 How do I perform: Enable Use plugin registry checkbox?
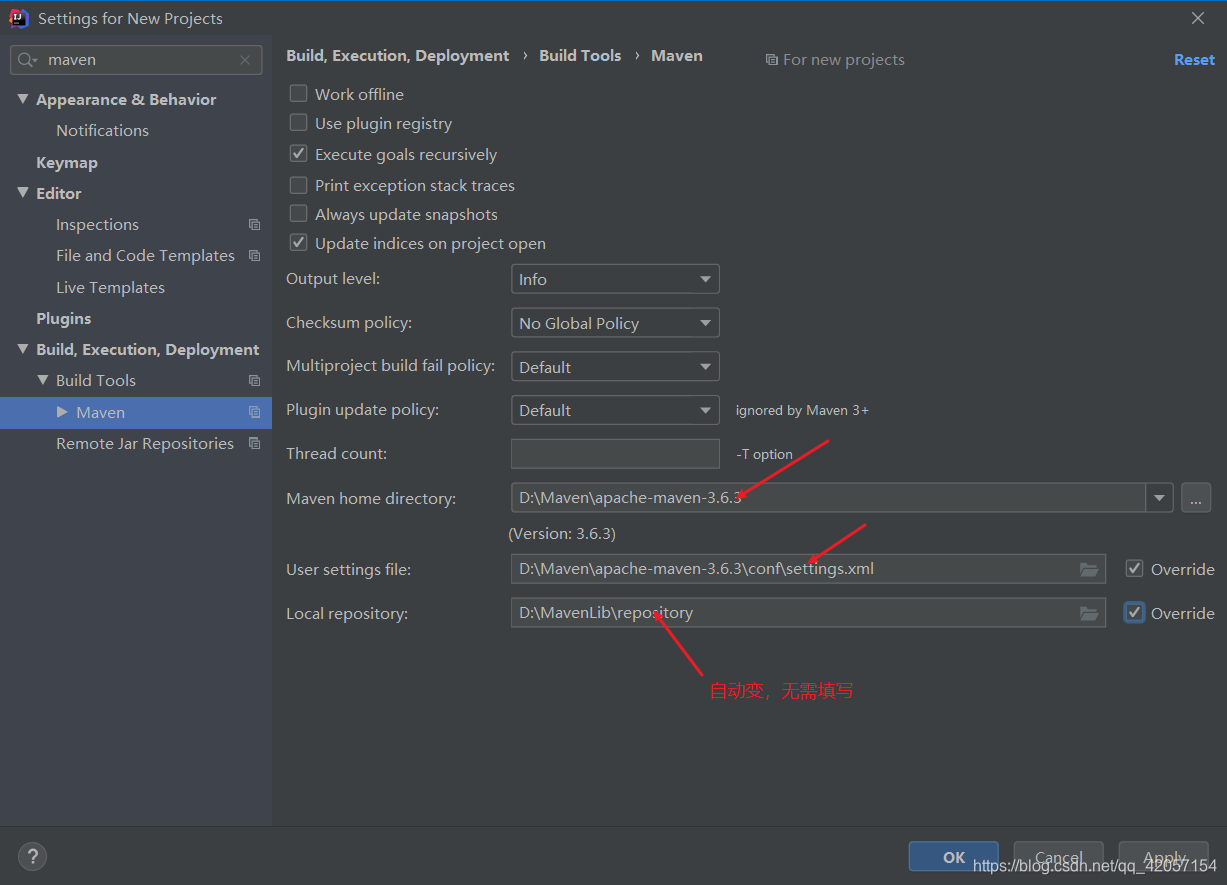click(298, 123)
